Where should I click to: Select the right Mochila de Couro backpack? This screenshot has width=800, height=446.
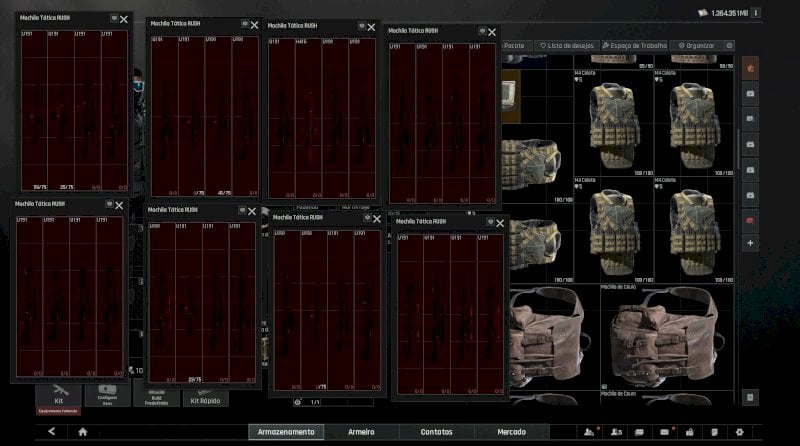pos(667,337)
